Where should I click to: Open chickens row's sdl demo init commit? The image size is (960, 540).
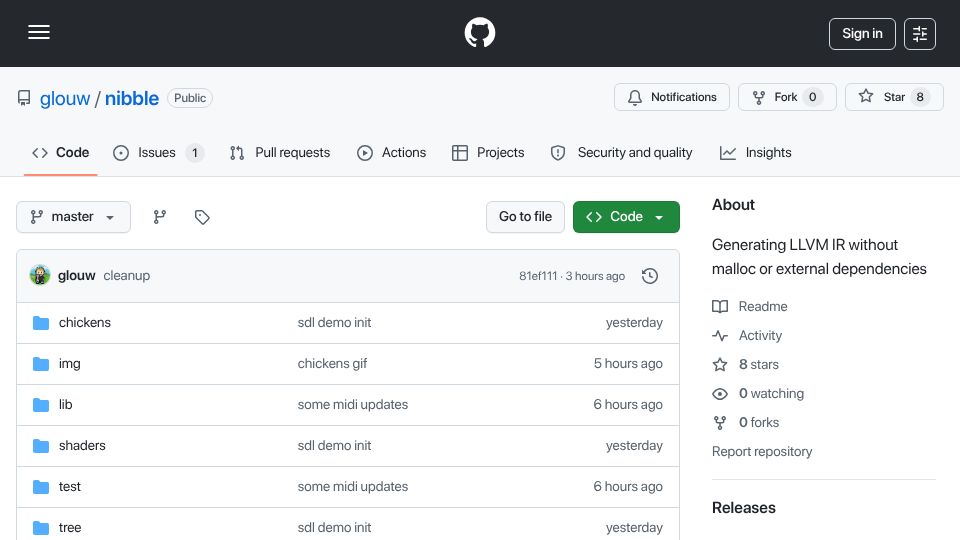tap(334, 323)
